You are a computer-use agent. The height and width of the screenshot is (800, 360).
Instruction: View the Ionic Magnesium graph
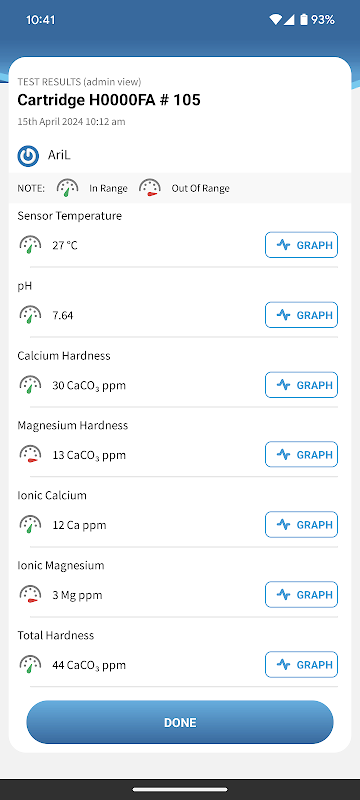pyautogui.click(x=301, y=594)
